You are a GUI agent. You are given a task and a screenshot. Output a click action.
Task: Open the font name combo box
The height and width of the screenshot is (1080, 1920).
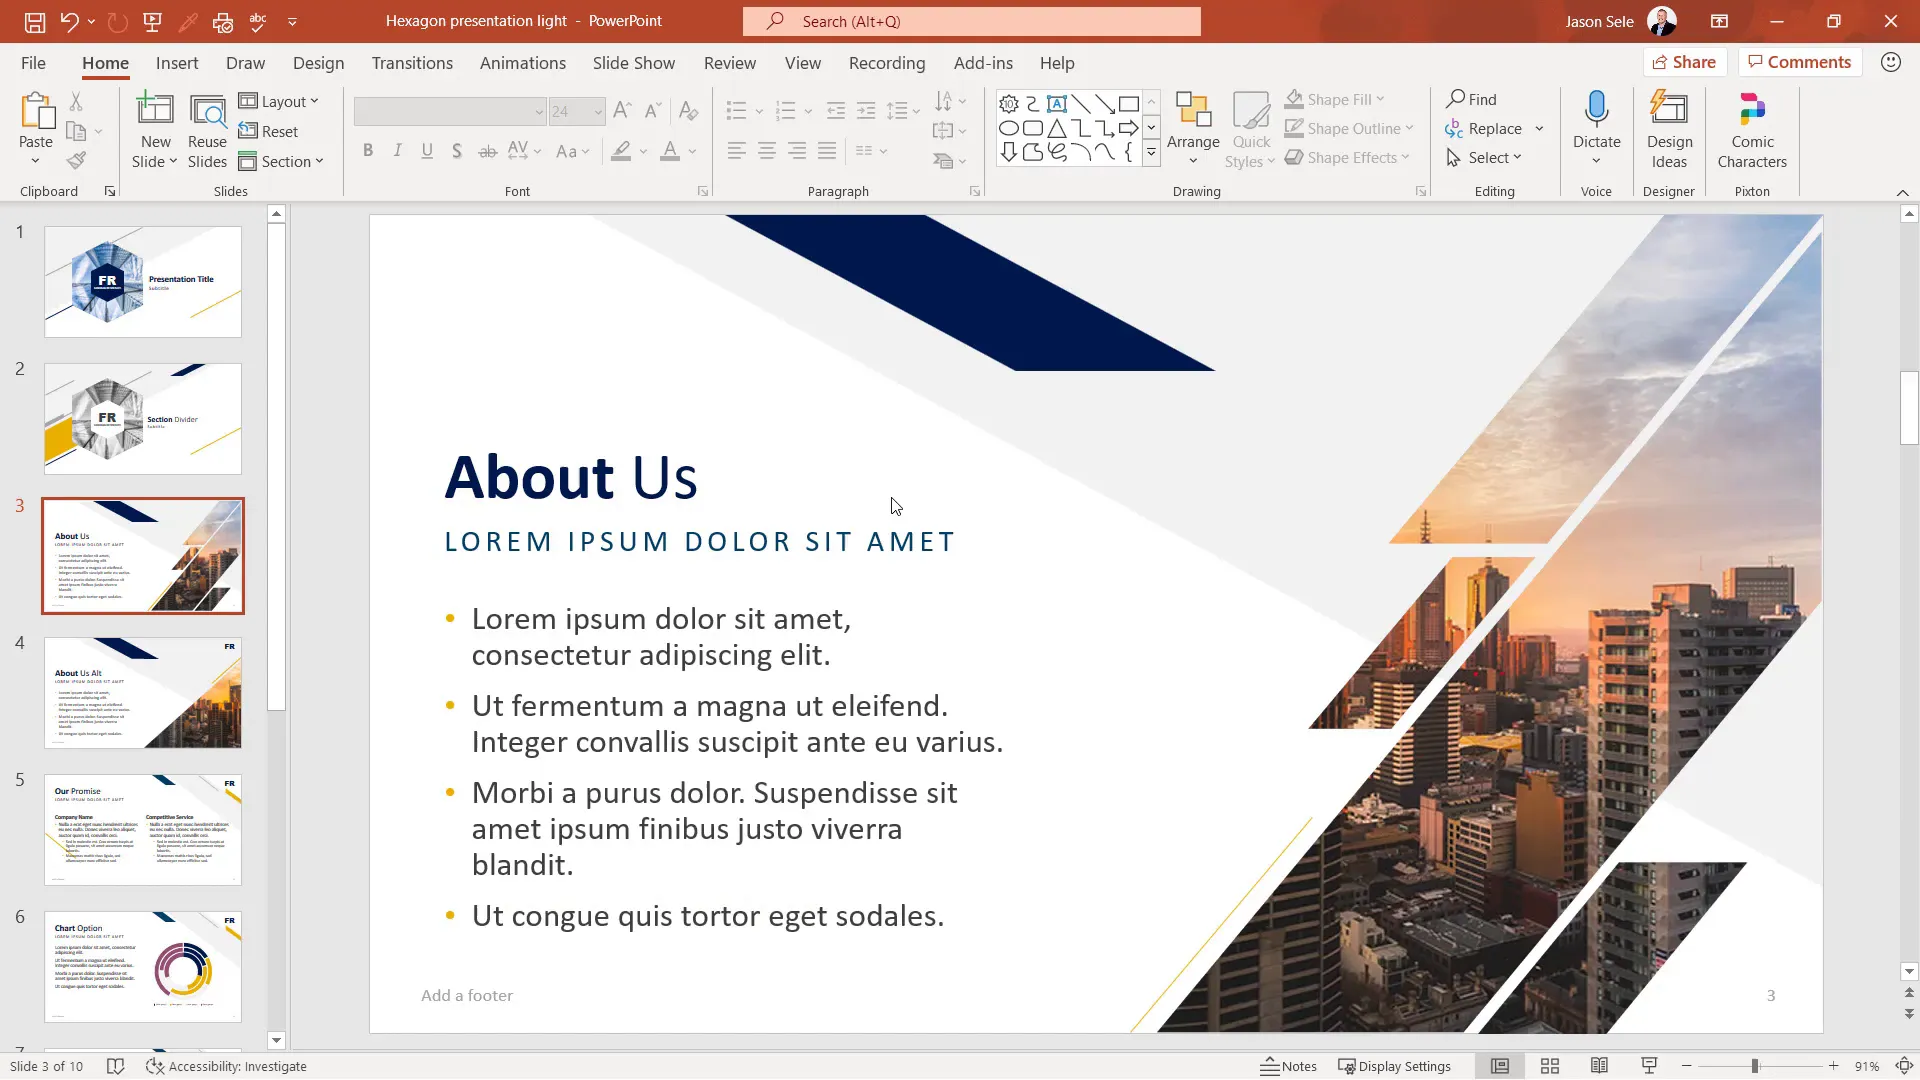(x=450, y=111)
